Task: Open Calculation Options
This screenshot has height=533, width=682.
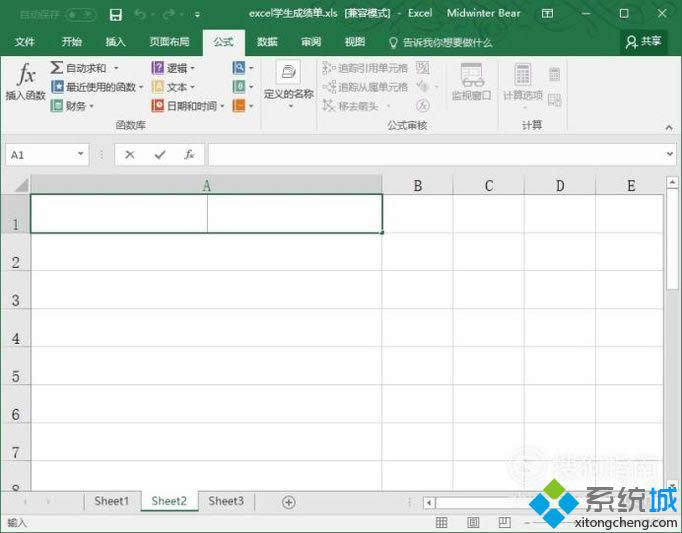Action: tap(523, 85)
